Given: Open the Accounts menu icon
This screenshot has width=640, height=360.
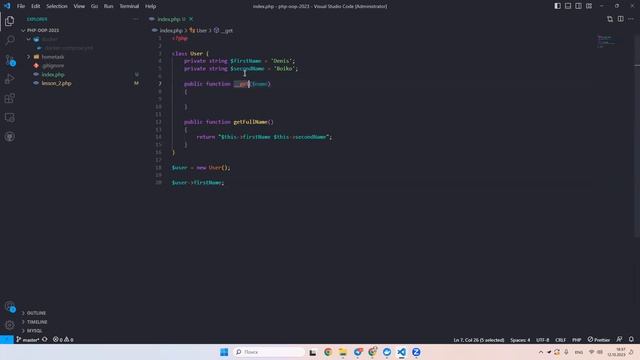Looking at the screenshot, I should point(9,306).
